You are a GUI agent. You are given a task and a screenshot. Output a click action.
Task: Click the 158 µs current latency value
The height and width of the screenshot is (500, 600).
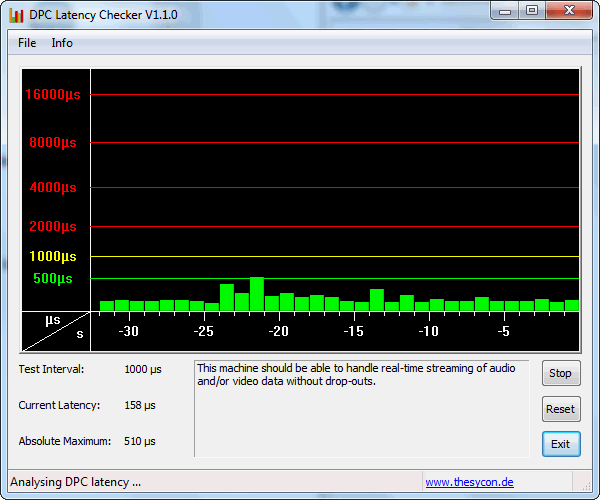pos(140,406)
